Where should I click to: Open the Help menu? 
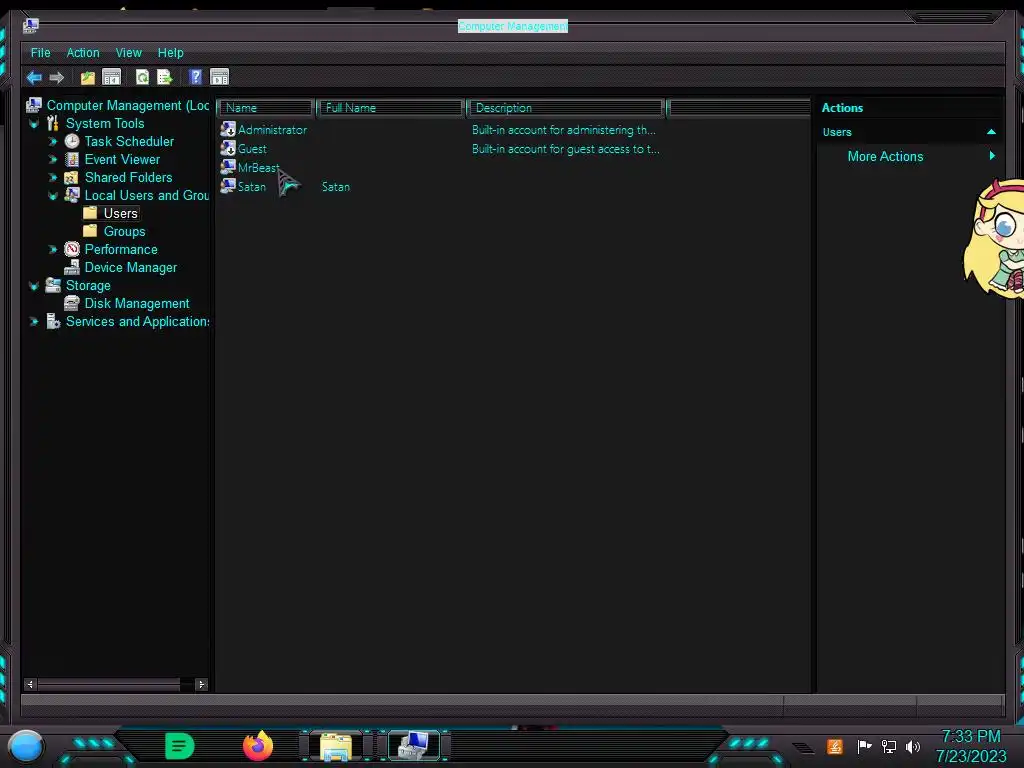(170, 53)
